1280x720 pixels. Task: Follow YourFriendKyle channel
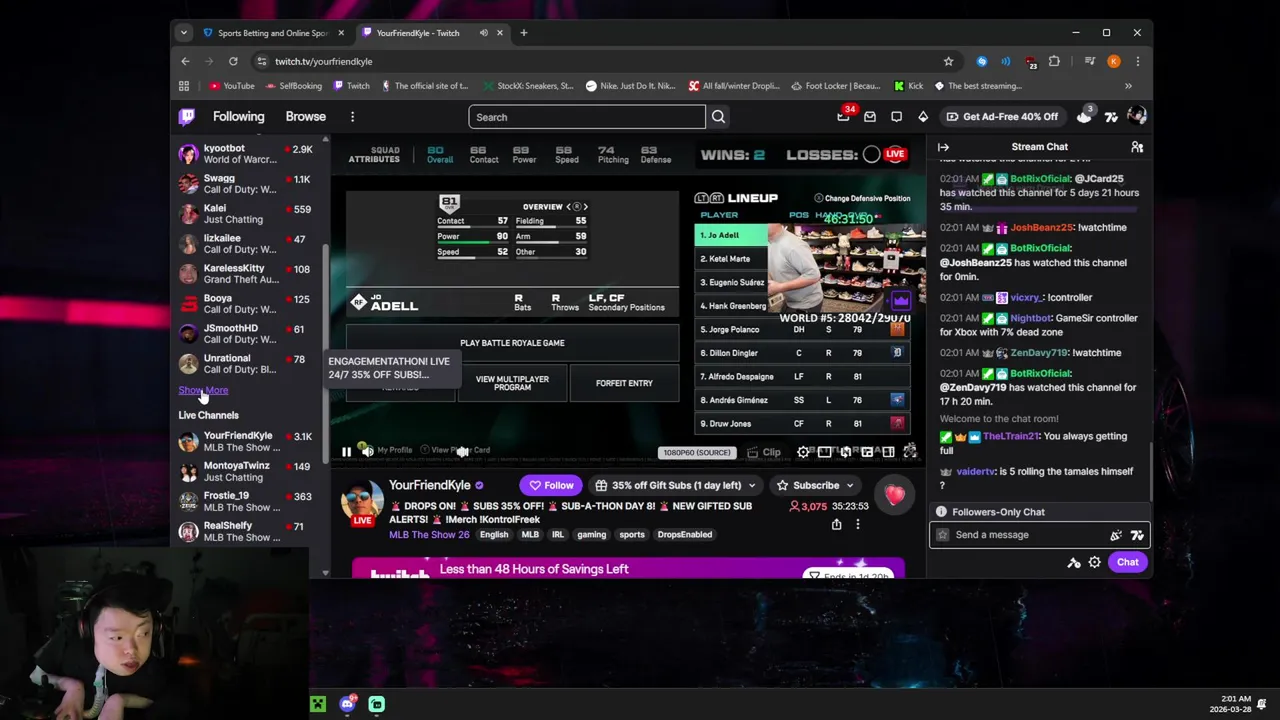[550, 486]
